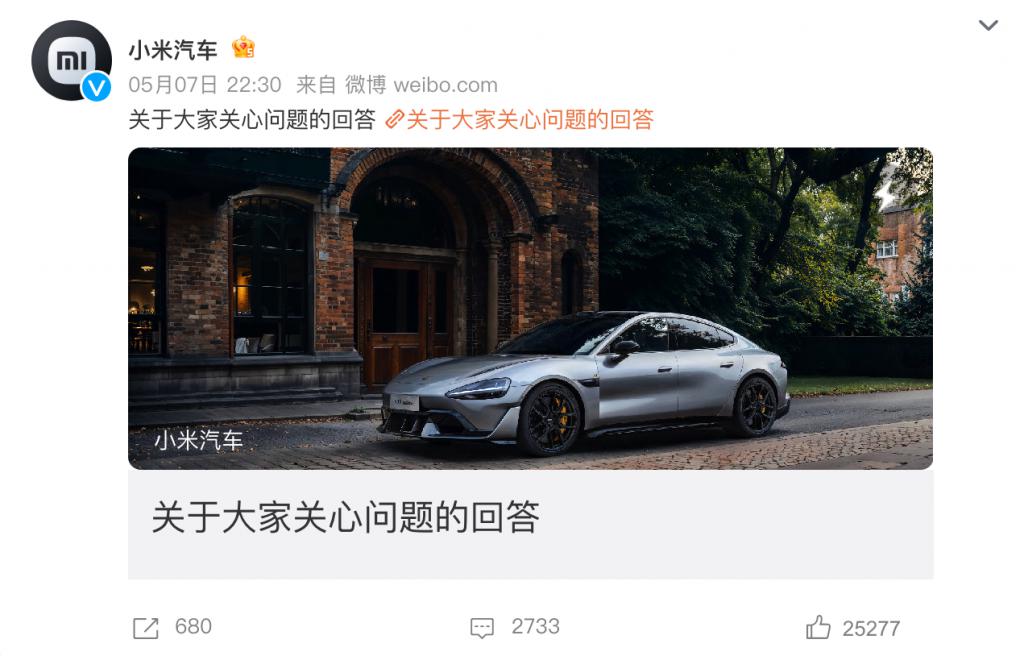Click the gold crown membership badge

click(x=243, y=47)
